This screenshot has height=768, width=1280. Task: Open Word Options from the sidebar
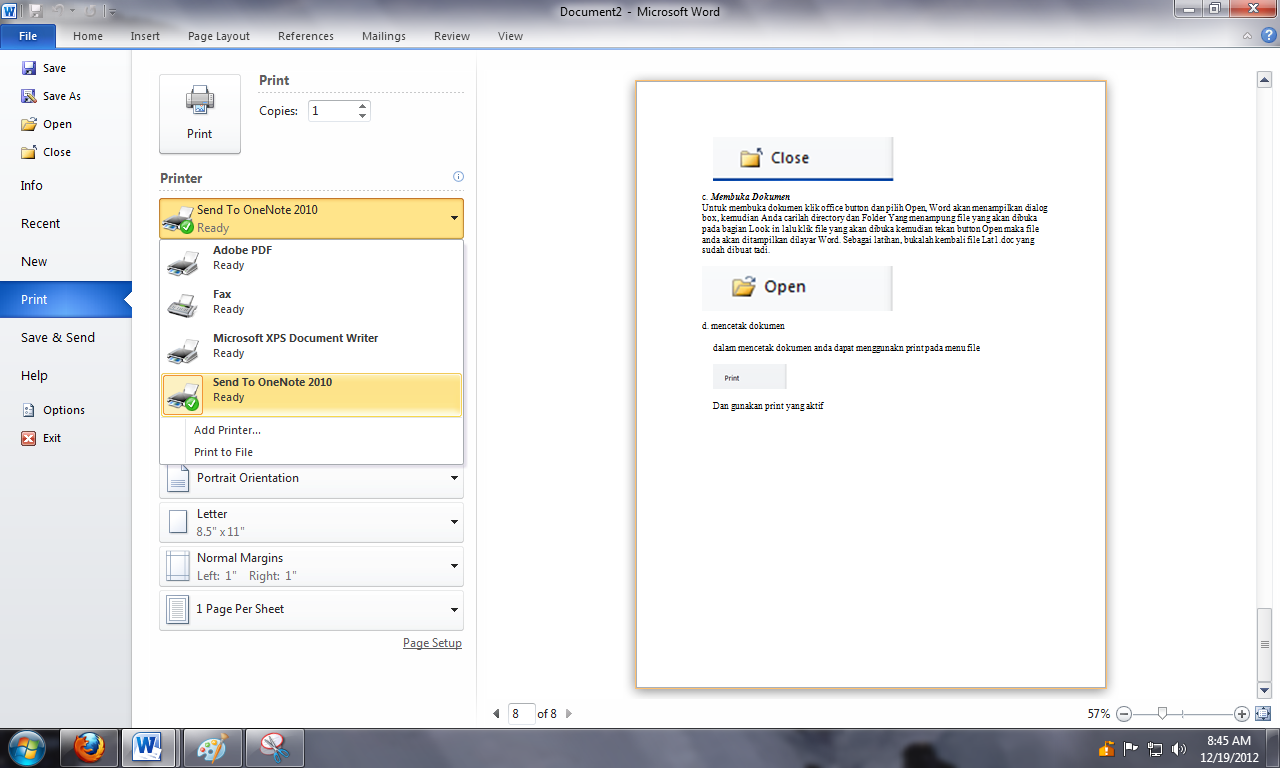click(x=53, y=410)
